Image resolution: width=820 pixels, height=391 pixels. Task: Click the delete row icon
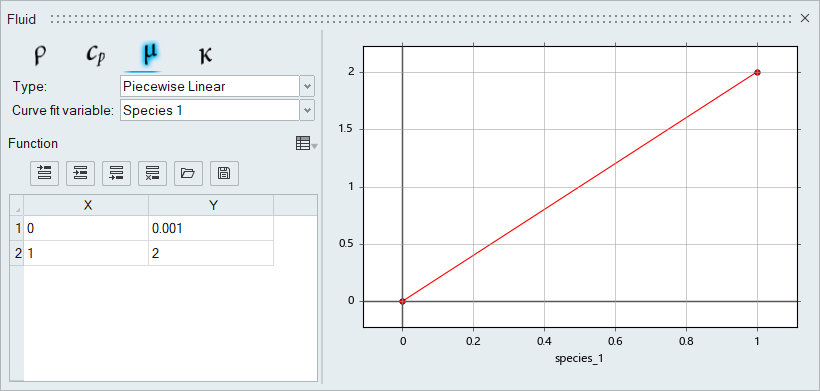click(152, 173)
